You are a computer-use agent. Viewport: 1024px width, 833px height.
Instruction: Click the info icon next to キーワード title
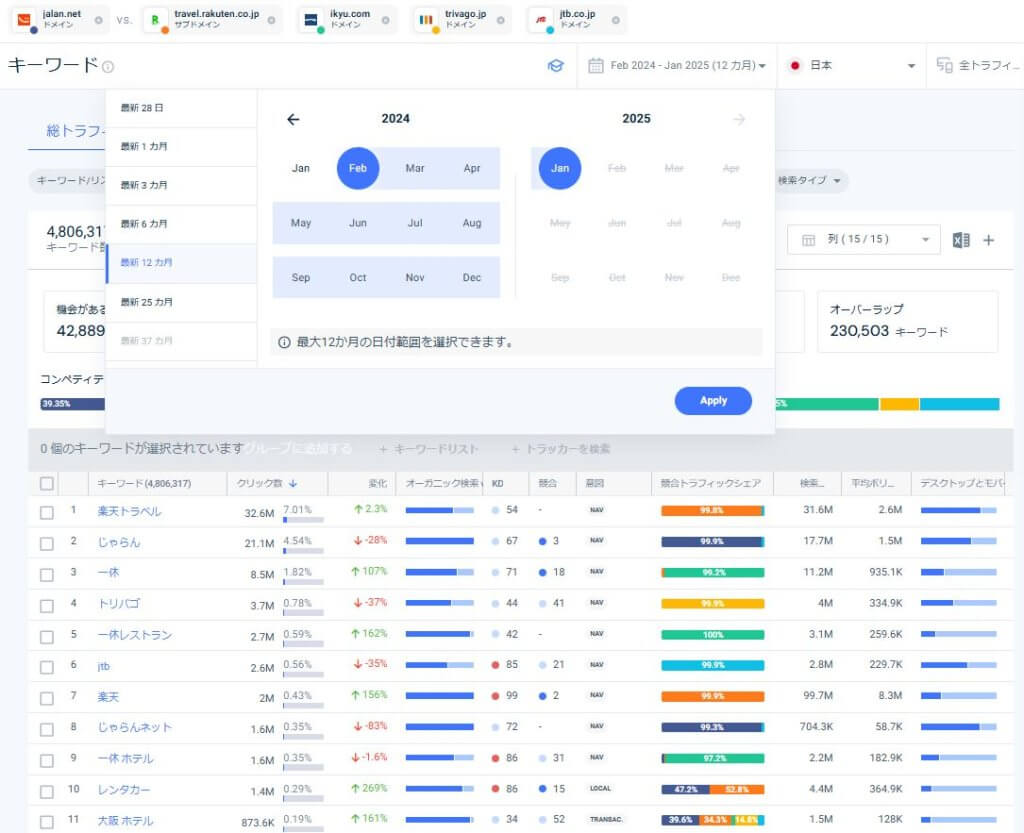click(x=108, y=67)
